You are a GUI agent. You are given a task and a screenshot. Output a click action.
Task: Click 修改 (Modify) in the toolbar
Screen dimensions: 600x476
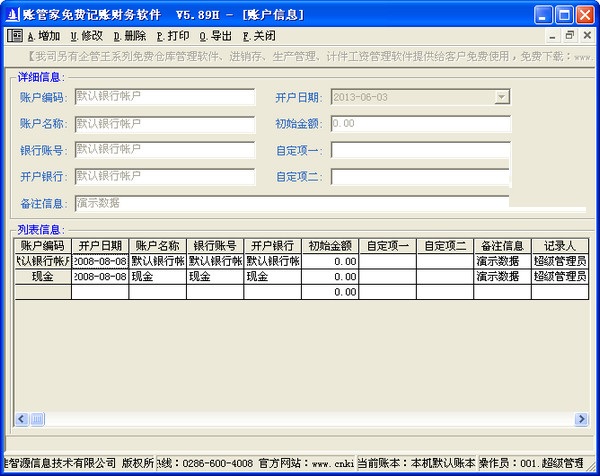[x=87, y=36]
